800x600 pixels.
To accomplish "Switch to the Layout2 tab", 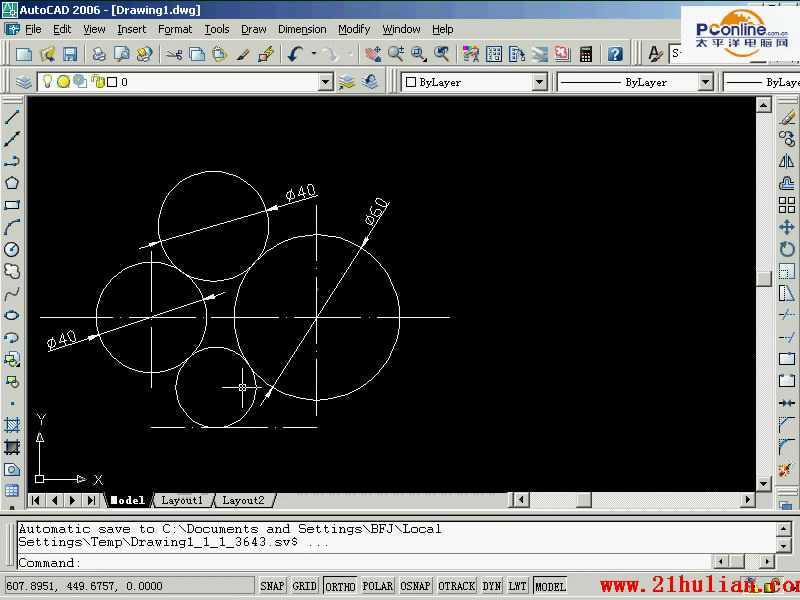I will click(x=243, y=500).
